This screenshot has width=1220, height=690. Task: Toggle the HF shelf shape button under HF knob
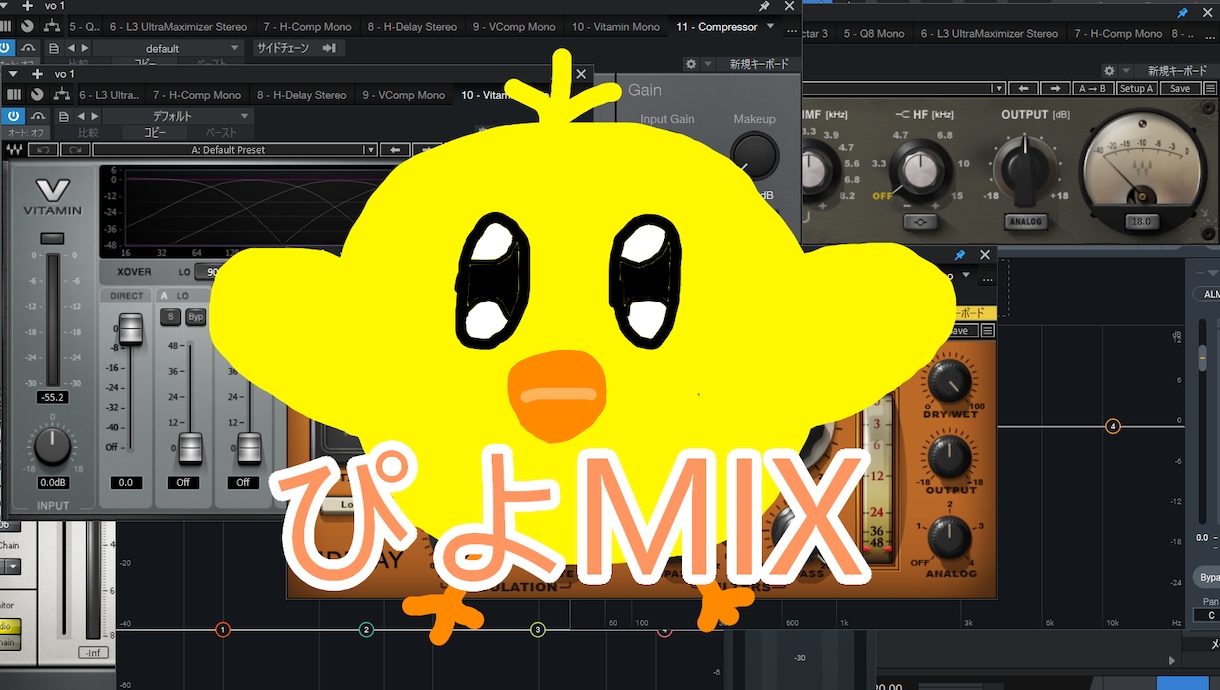tap(920, 221)
